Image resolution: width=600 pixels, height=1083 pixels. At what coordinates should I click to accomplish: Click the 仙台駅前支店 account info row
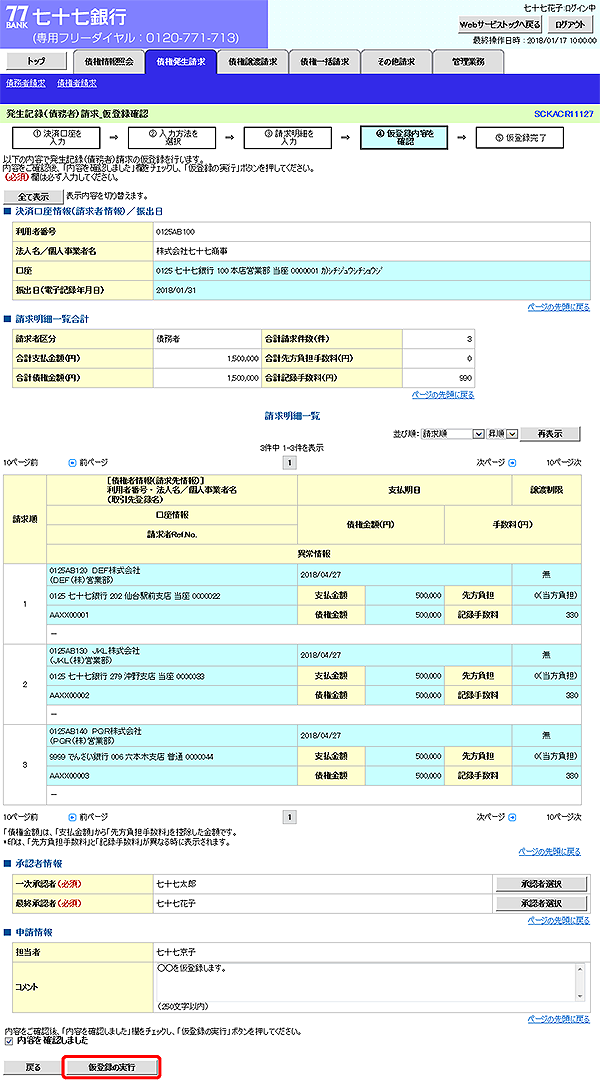pos(172,595)
